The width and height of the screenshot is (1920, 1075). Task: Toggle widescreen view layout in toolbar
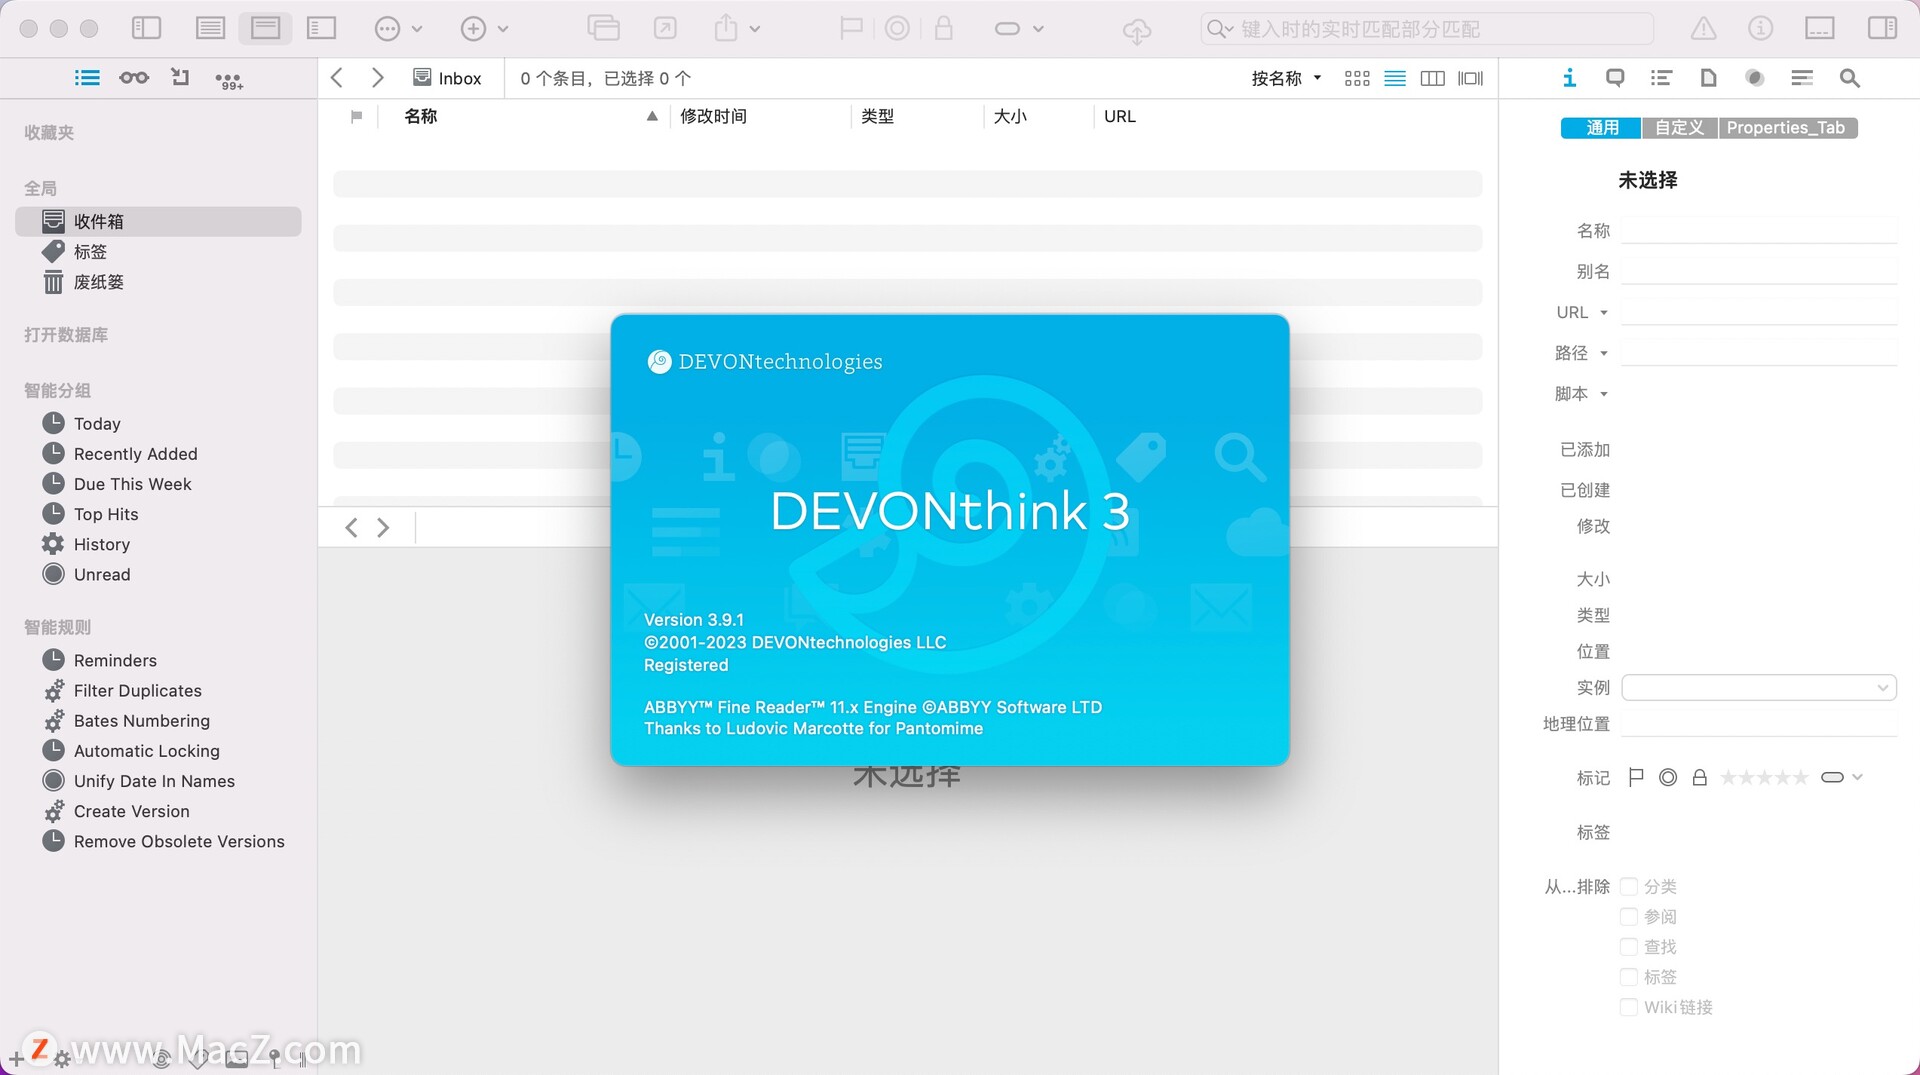pyautogui.click(x=321, y=28)
